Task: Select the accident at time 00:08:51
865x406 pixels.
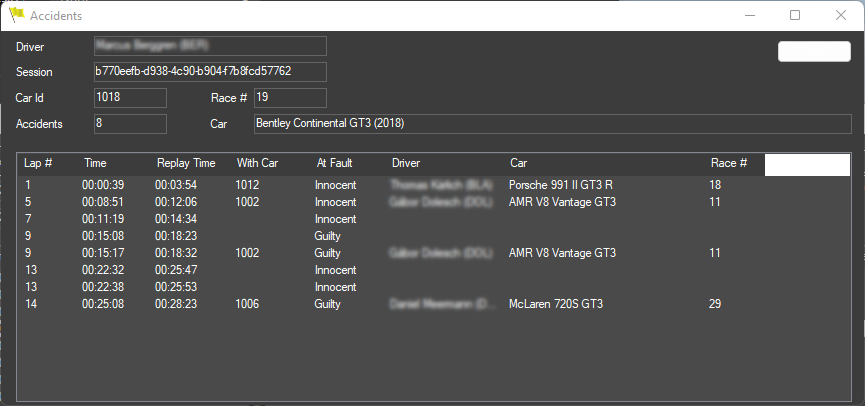Action: pos(103,202)
